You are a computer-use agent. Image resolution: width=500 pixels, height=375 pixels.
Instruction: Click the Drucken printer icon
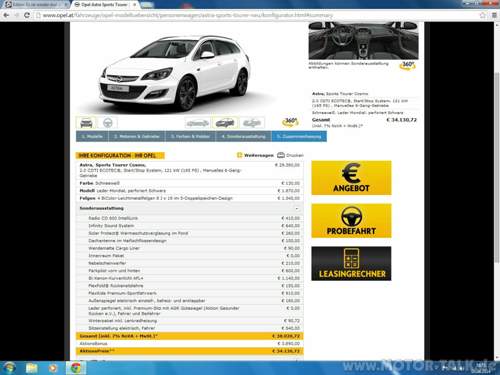[x=281, y=155]
